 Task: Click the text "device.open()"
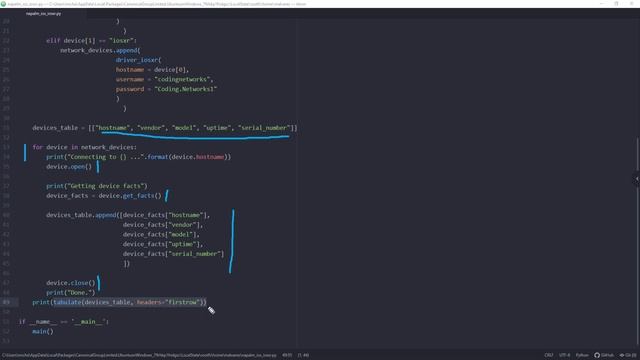(x=69, y=167)
